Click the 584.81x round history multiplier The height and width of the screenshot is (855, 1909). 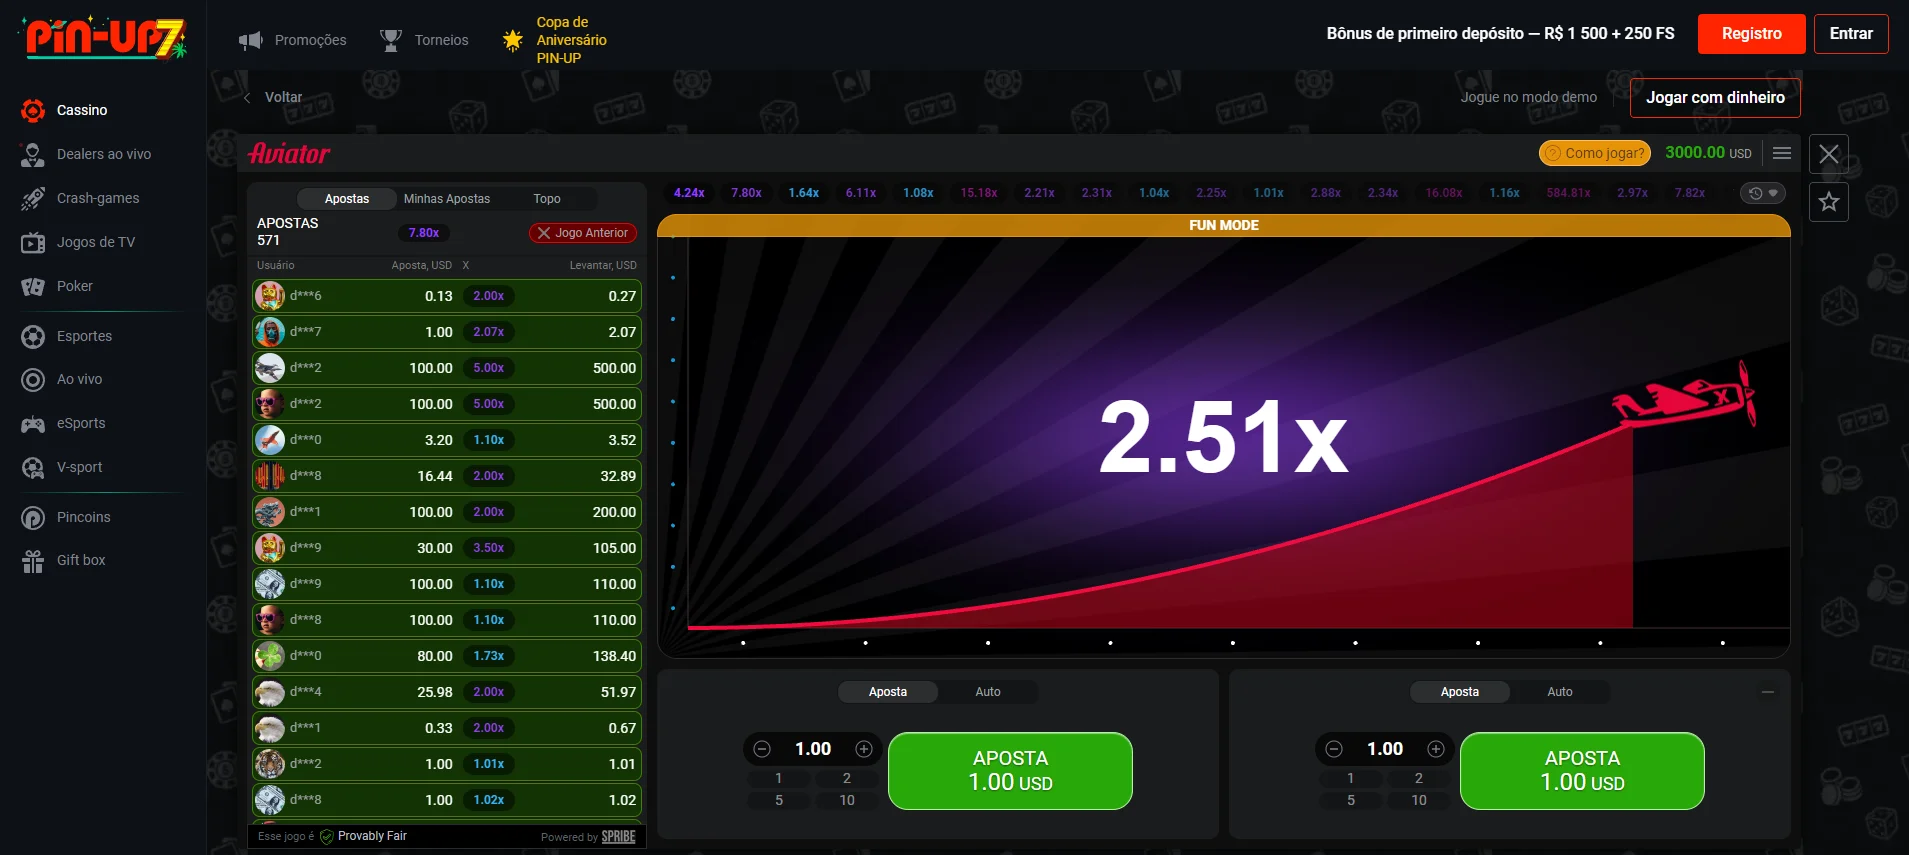point(1568,193)
